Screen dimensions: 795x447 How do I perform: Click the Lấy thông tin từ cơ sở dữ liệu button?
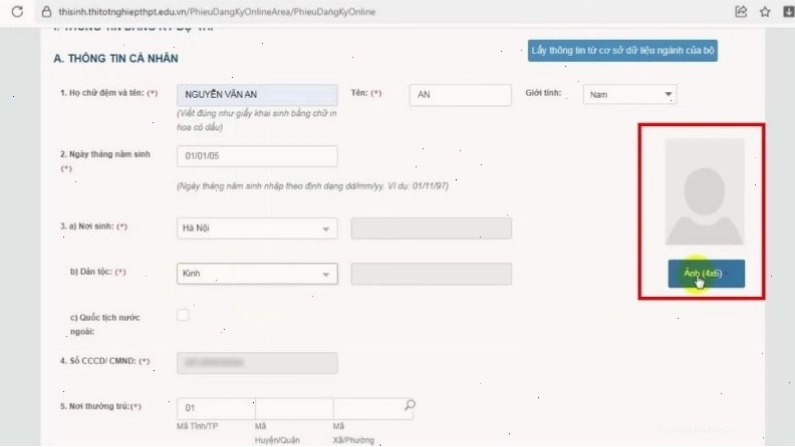click(x=623, y=51)
